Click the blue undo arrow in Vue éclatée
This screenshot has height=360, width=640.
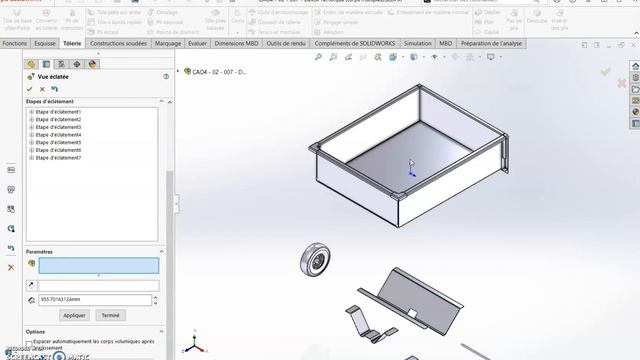(55, 89)
